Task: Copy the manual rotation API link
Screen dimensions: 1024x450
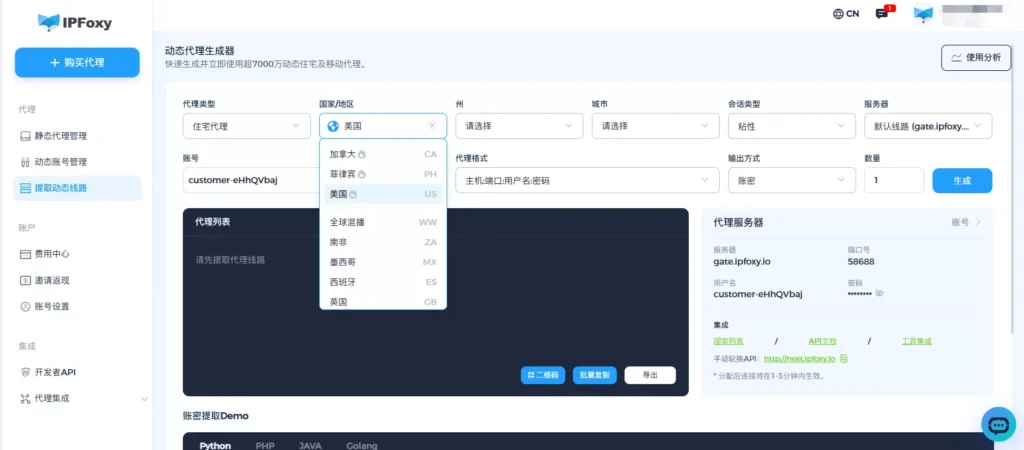Action: point(844,358)
